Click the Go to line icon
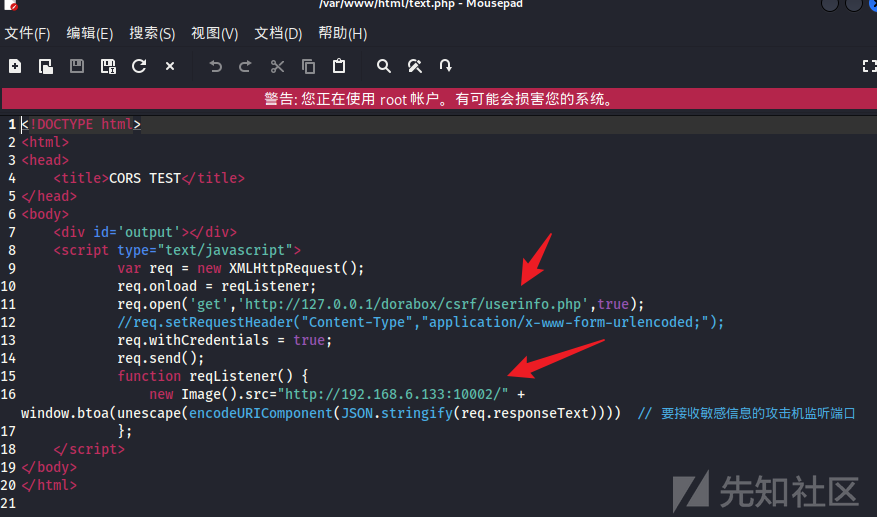This screenshot has height=517, width=877. tap(445, 67)
